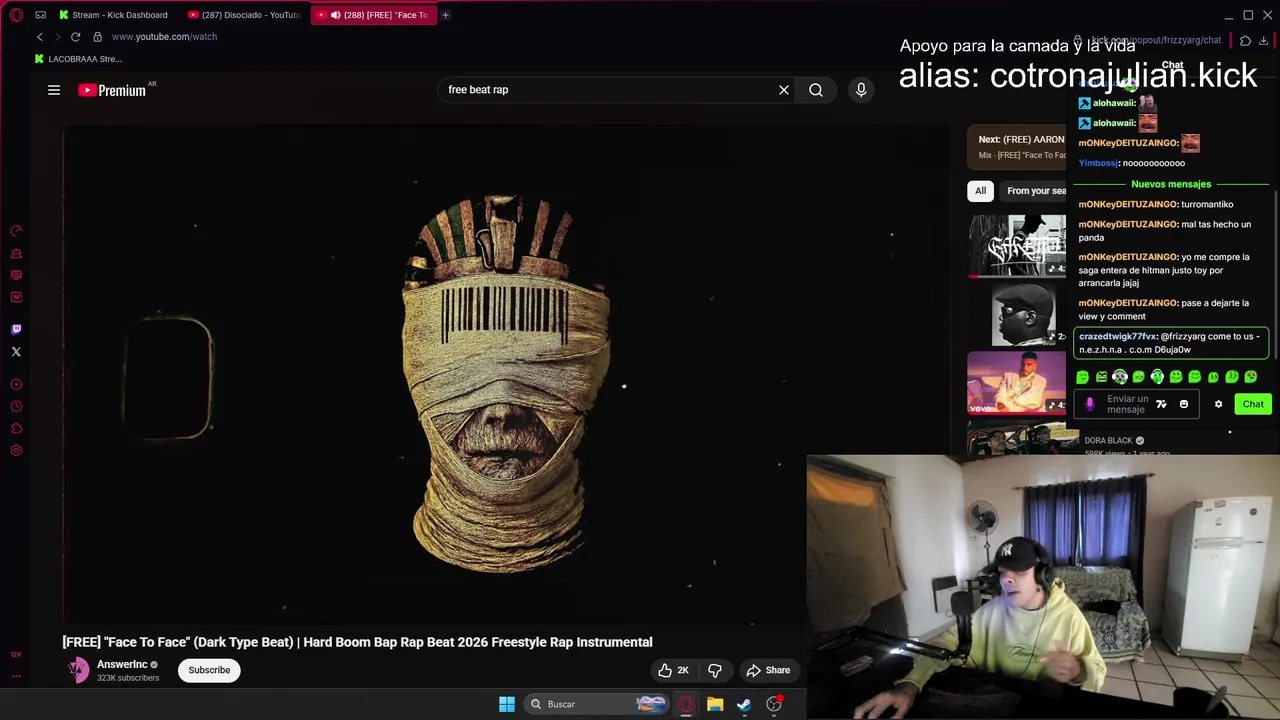Screen dimensions: 1280x720
Task: Switch to the Disociado YouTube tab
Action: [245, 15]
